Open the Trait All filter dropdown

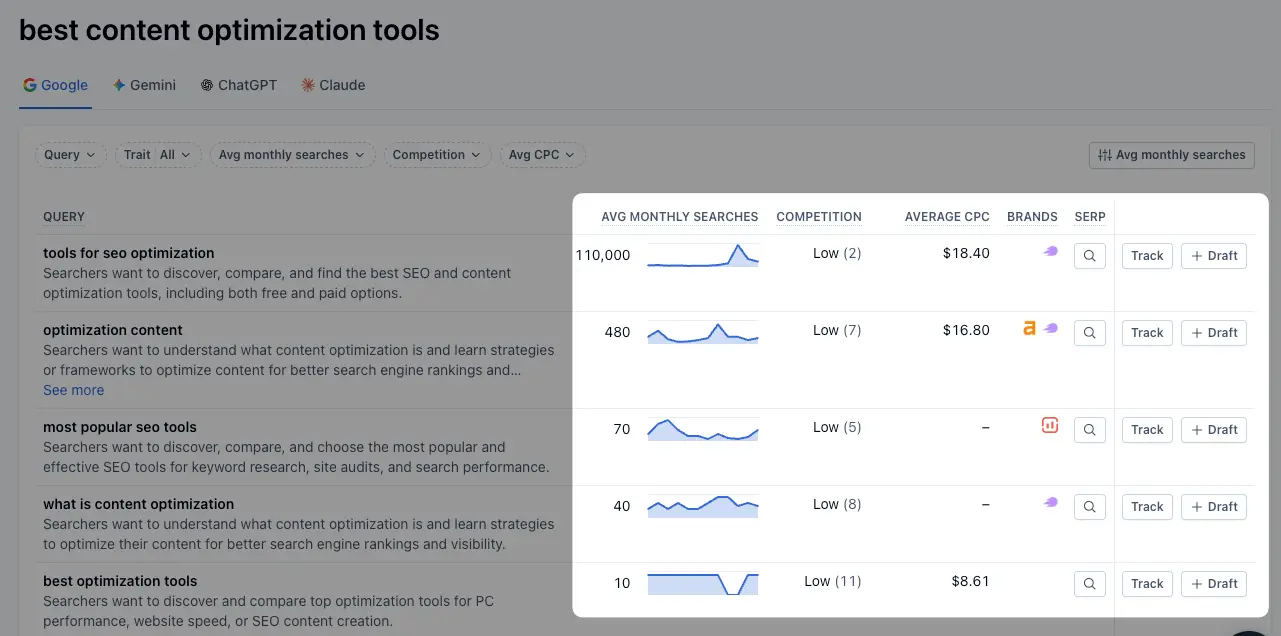158,155
